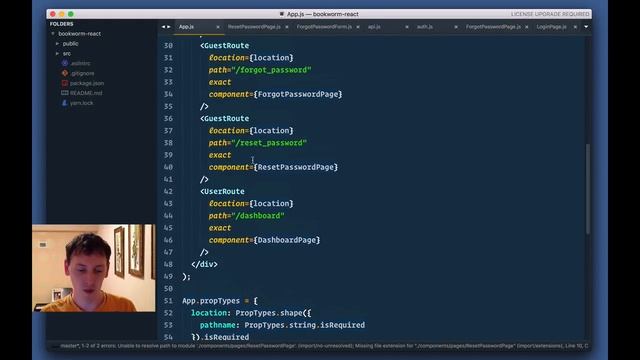Click {ForgotPasswordPage} on line 34
This screenshot has width=640, height=360.
click(298, 94)
